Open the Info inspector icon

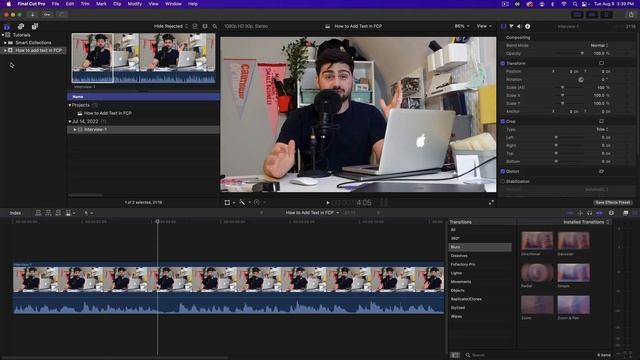click(x=527, y=26)
